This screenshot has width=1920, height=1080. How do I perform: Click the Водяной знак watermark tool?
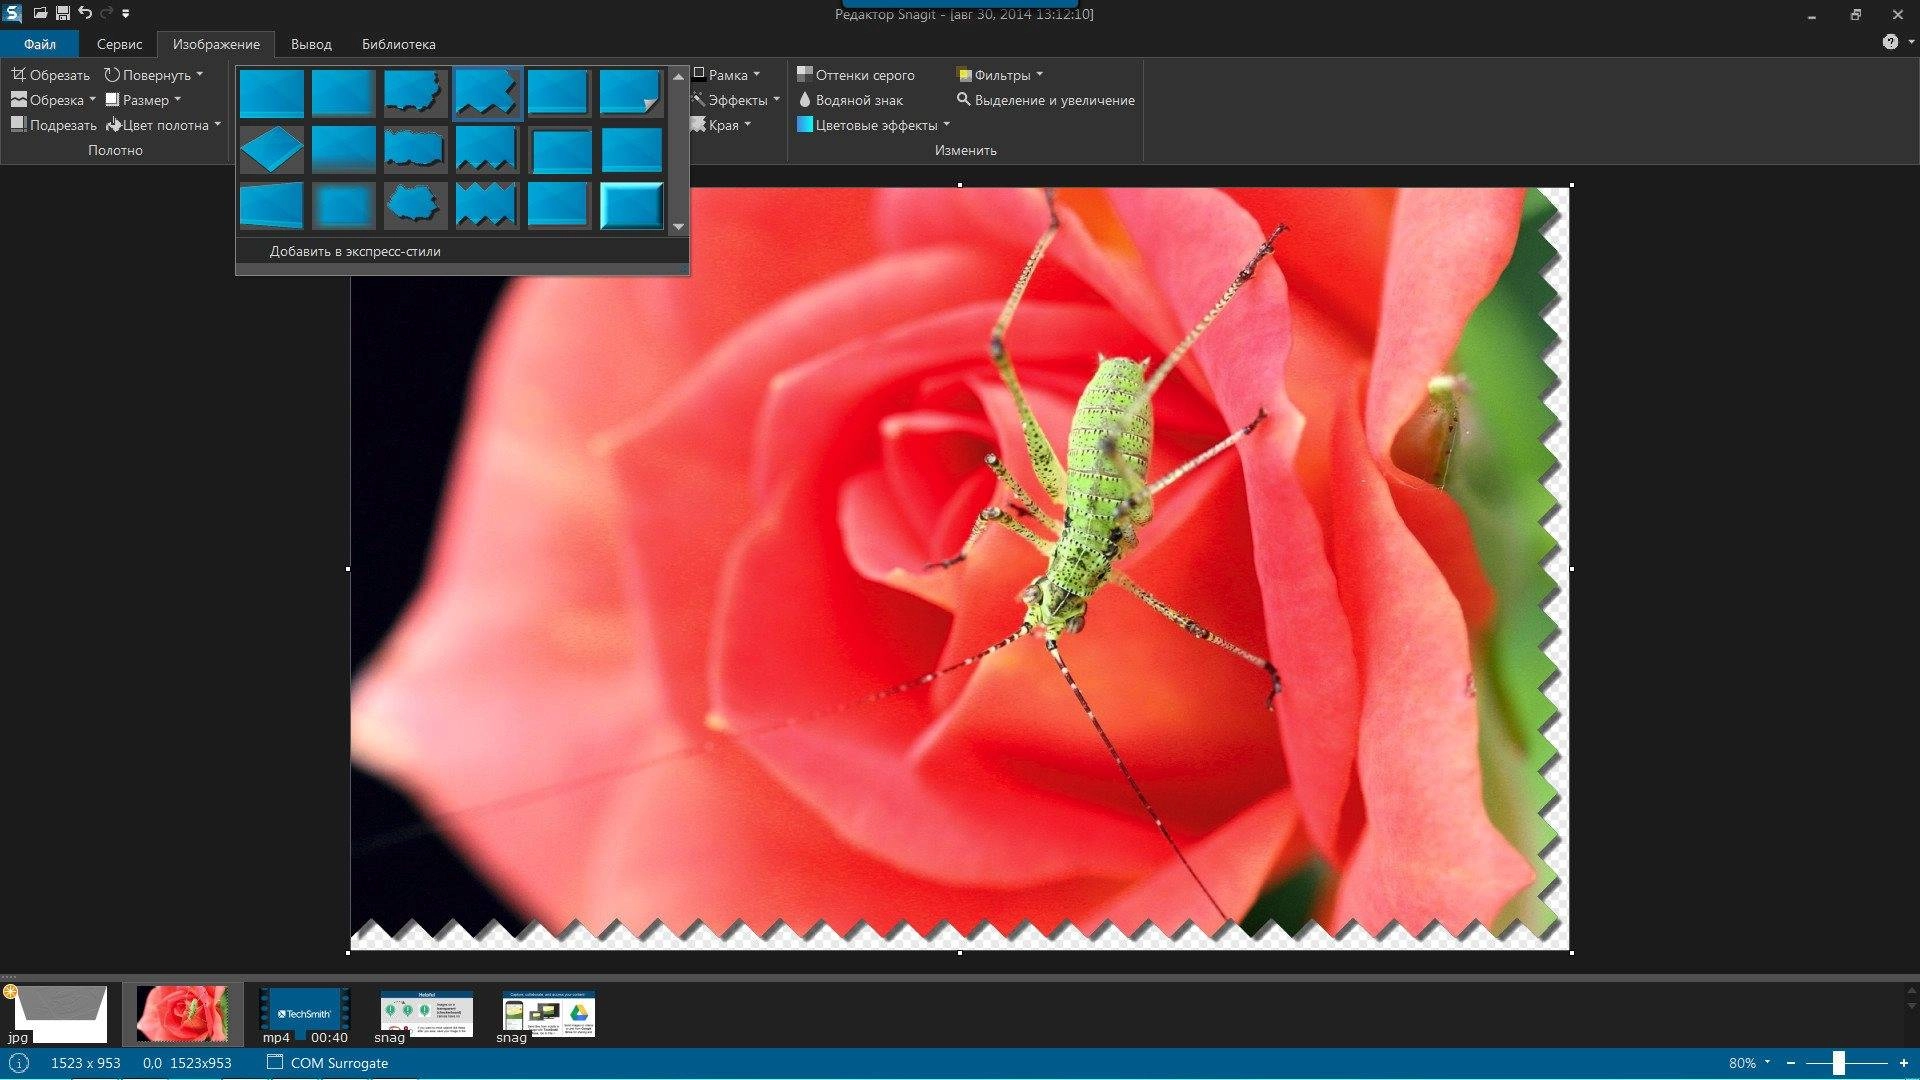click(x=850, y=100)
